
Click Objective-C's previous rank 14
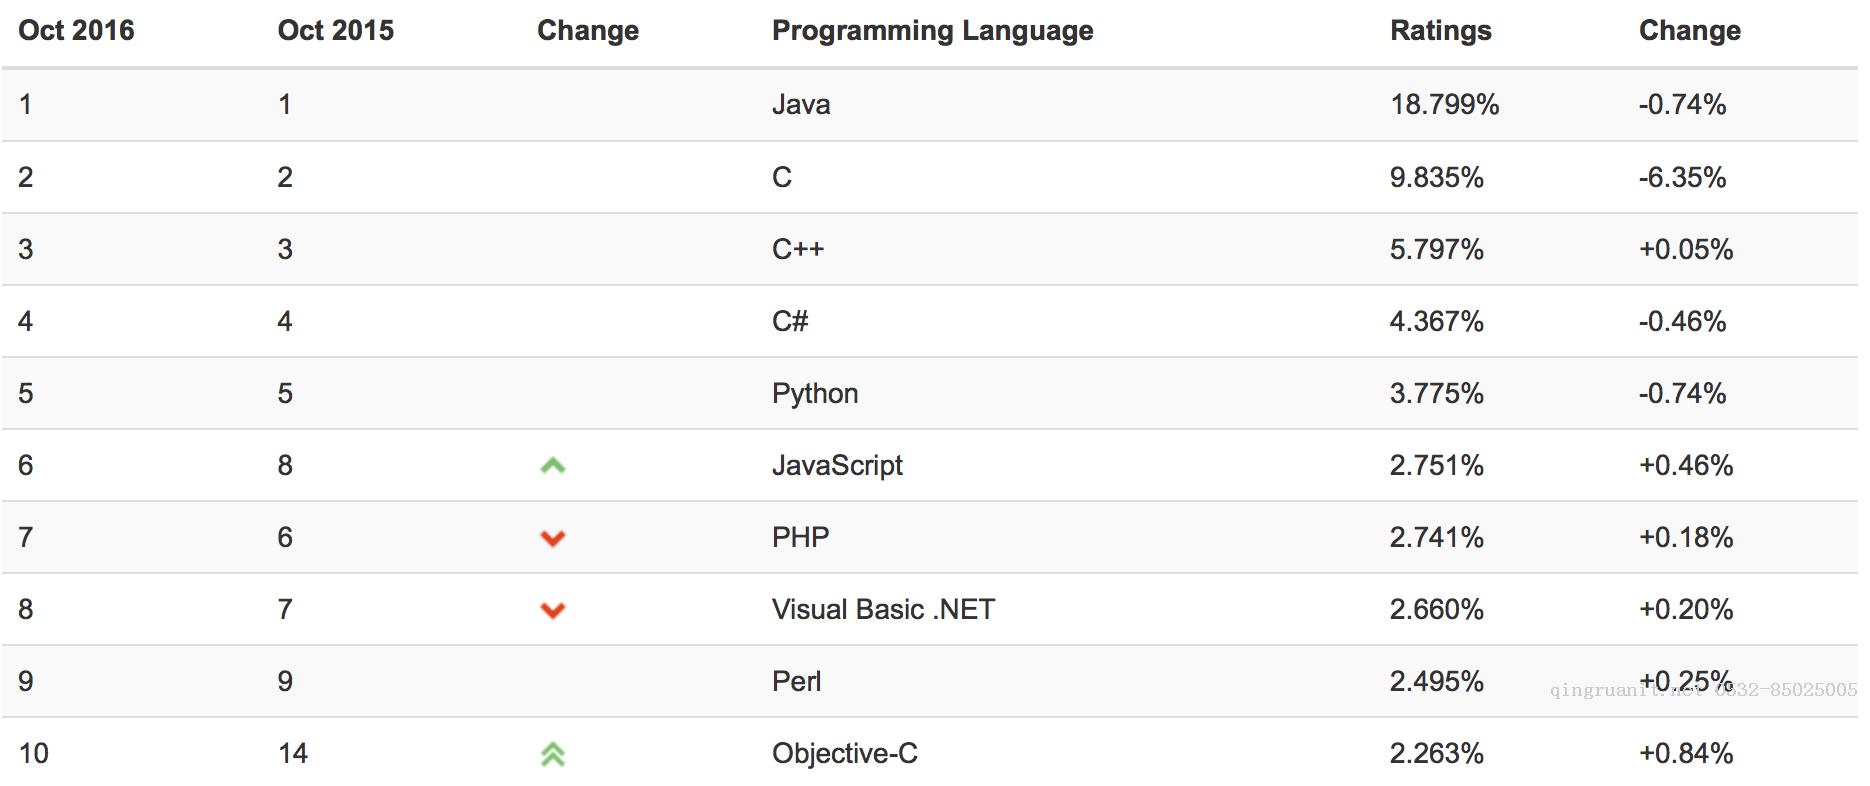[x=293, y=753]
